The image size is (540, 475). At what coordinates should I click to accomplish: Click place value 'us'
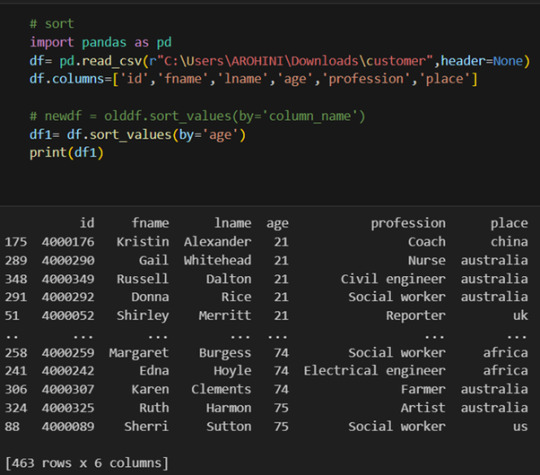click(521, 427)
